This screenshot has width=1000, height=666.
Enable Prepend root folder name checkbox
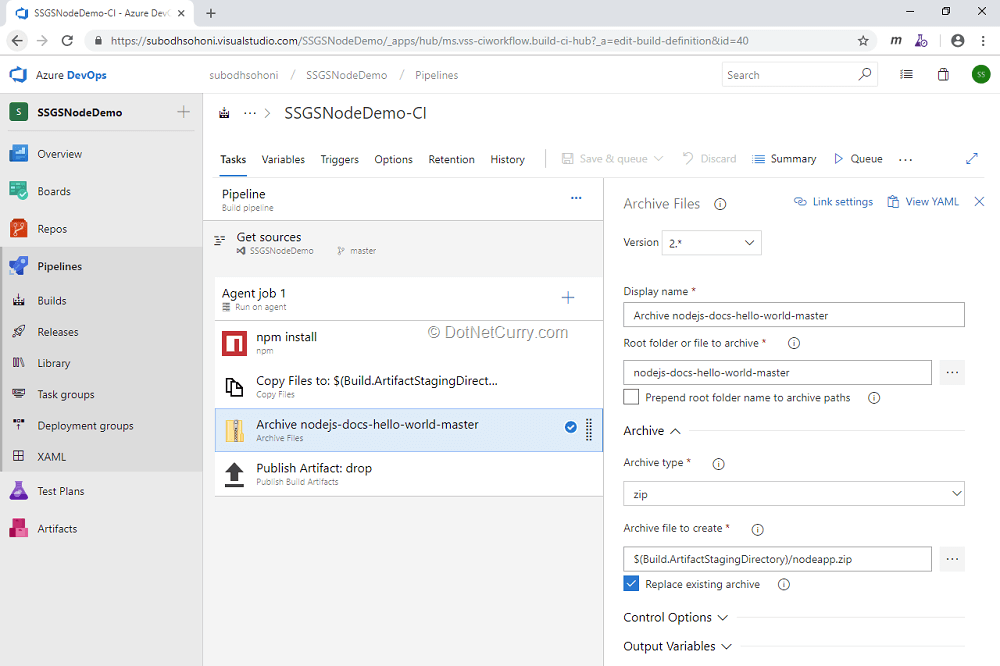[x=631, y=397]
